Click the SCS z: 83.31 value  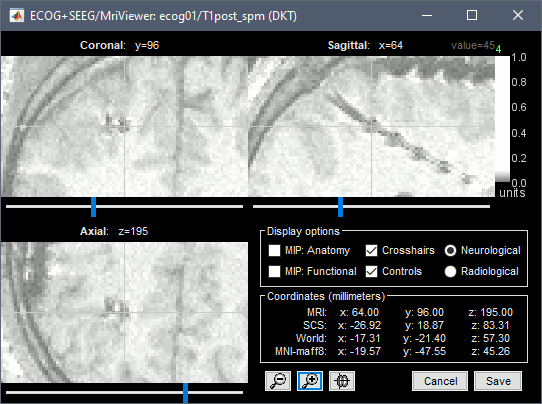[x=490, y=325]
